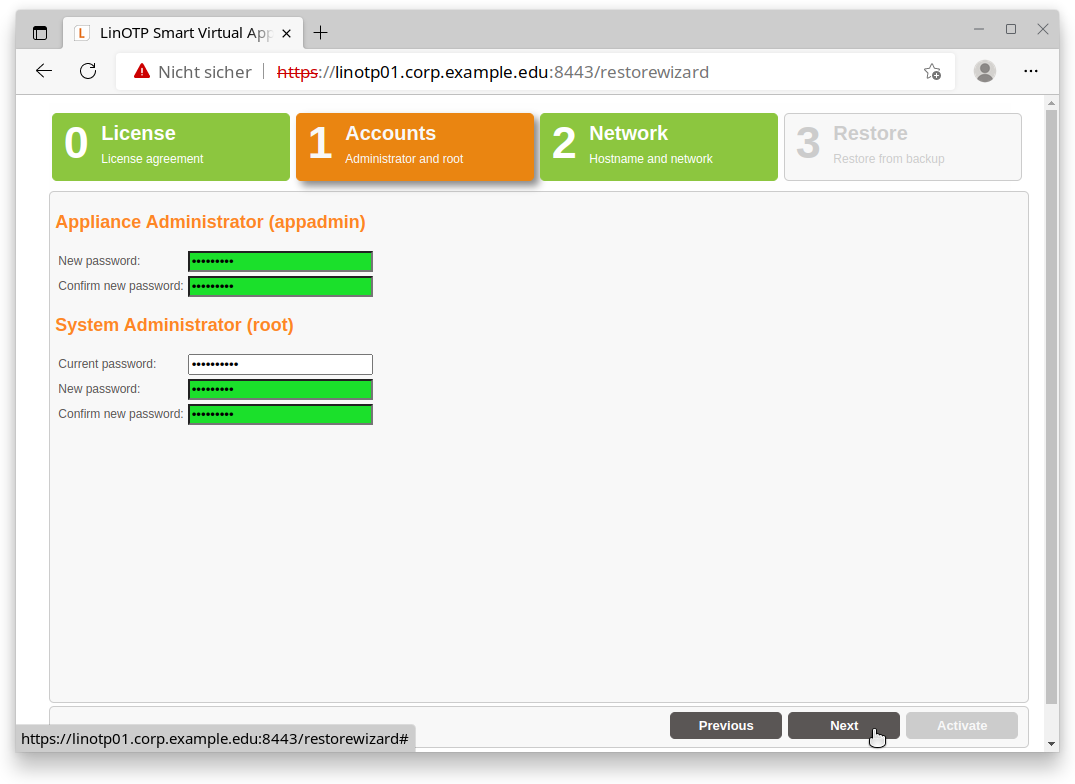Open a new tab with plus

coord(320,33)
